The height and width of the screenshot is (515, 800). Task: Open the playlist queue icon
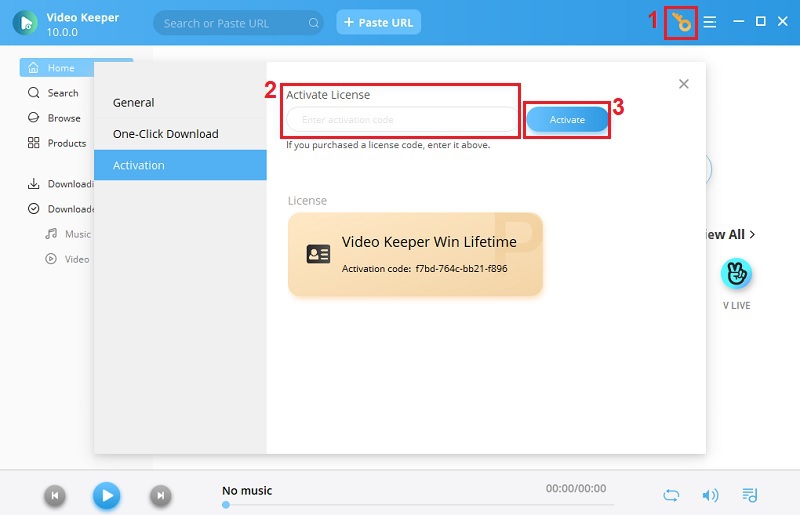pyautogui.click(x=749, y=495)
